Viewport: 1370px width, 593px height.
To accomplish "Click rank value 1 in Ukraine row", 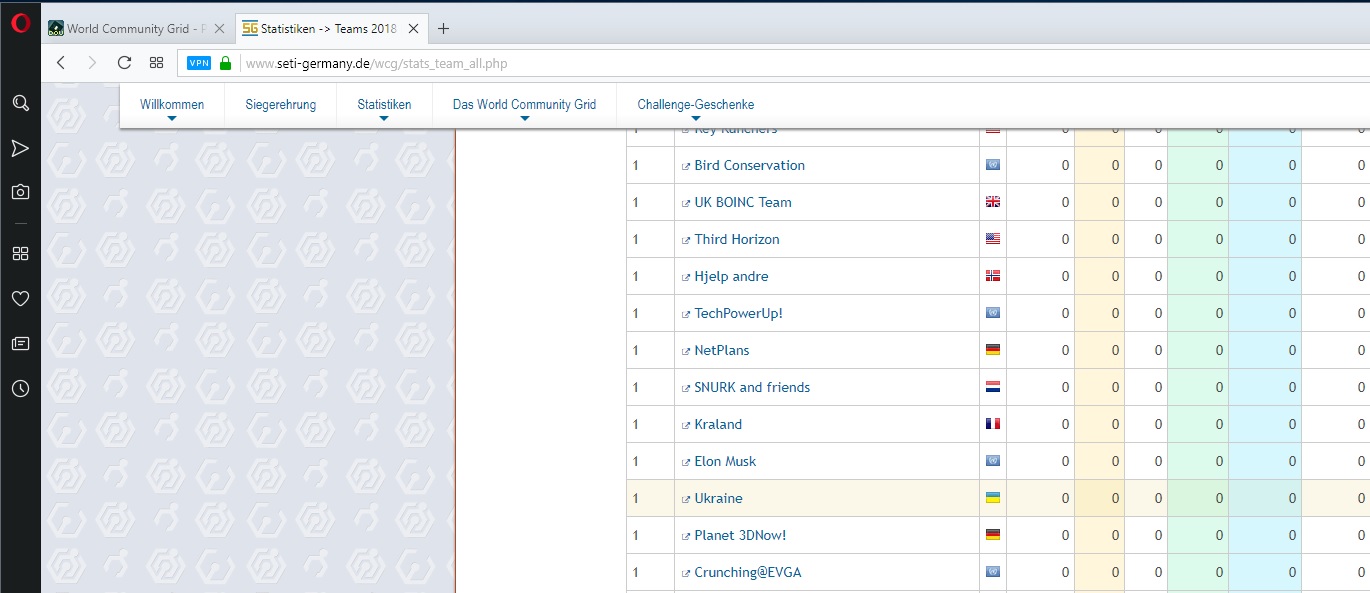I will [x=635, y=498].
